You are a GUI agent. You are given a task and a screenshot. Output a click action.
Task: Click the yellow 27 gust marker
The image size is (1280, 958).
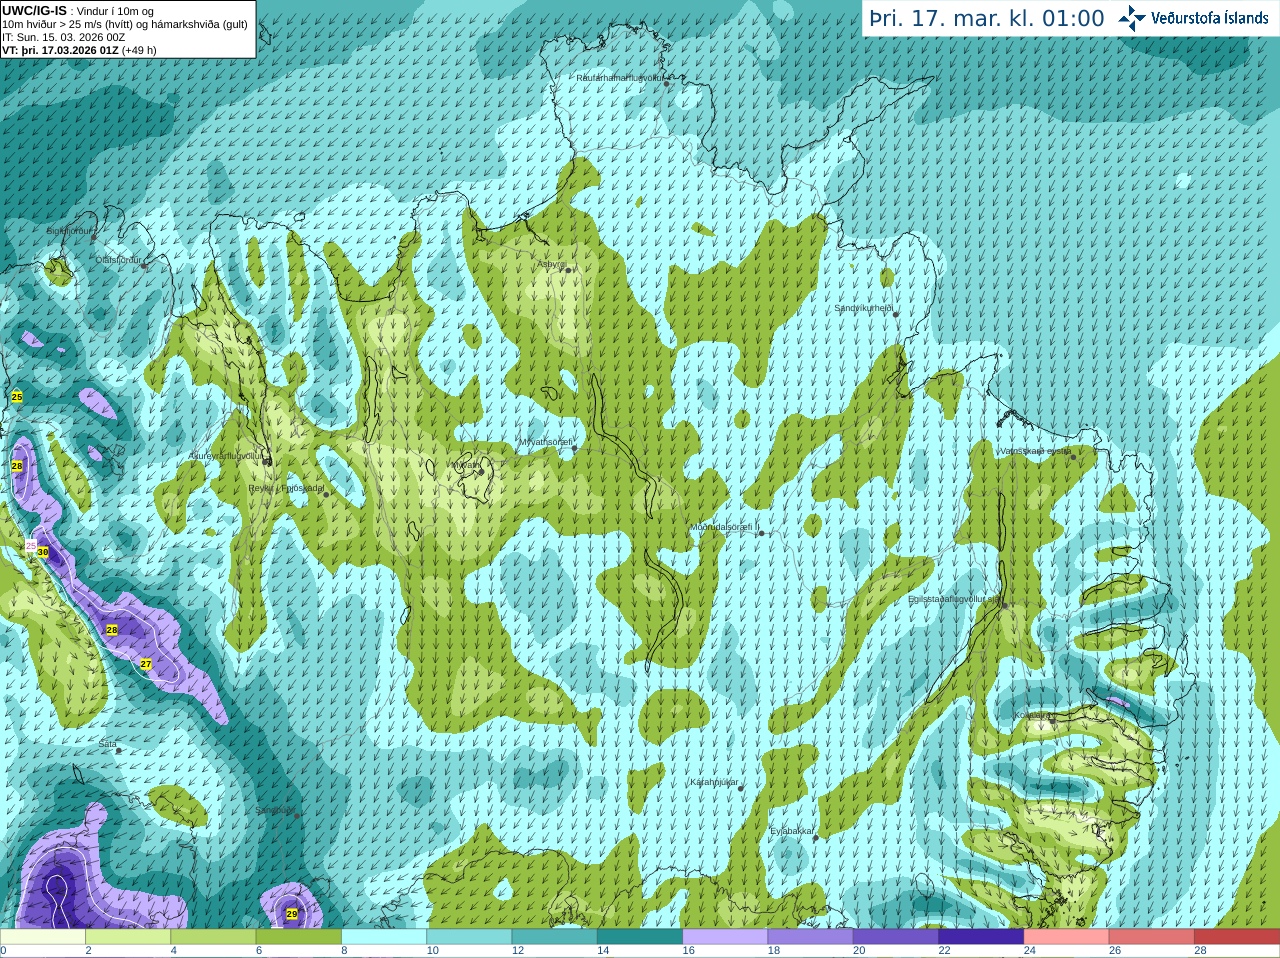pos(146,664)
